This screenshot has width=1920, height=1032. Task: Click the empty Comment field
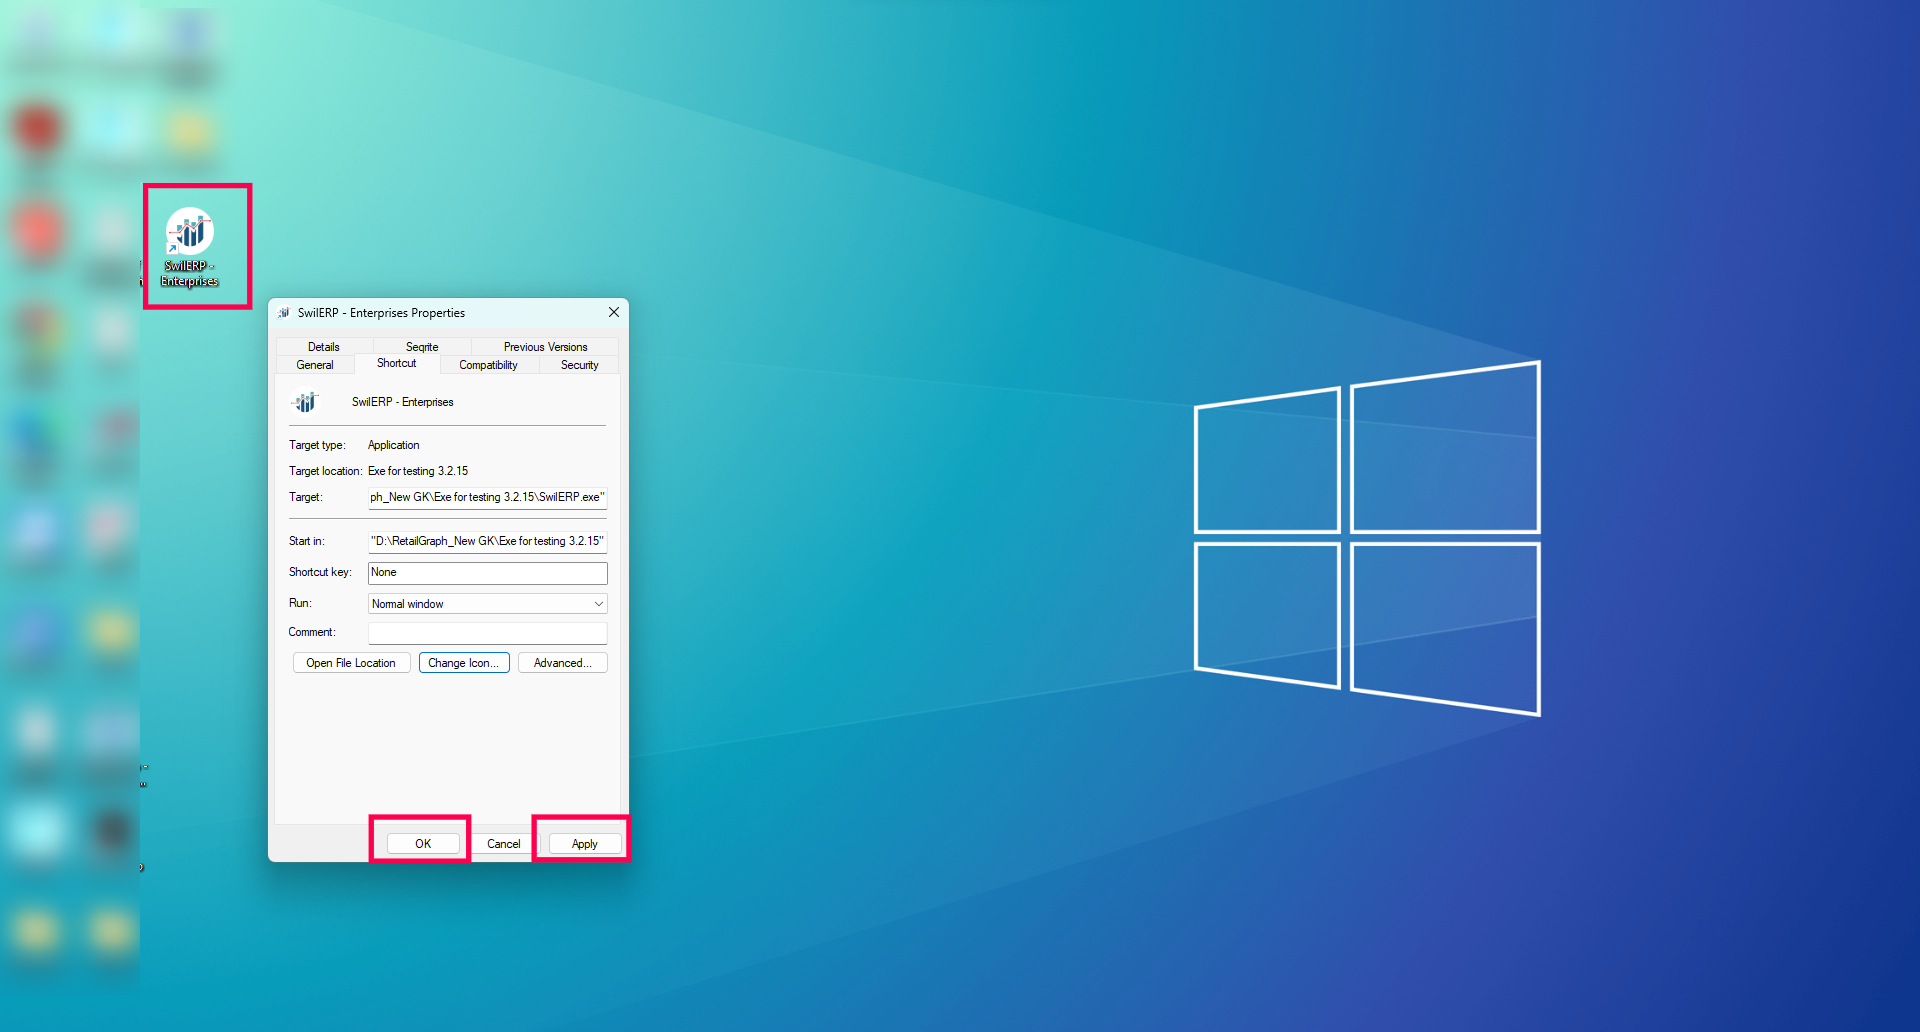click(487, 633)
